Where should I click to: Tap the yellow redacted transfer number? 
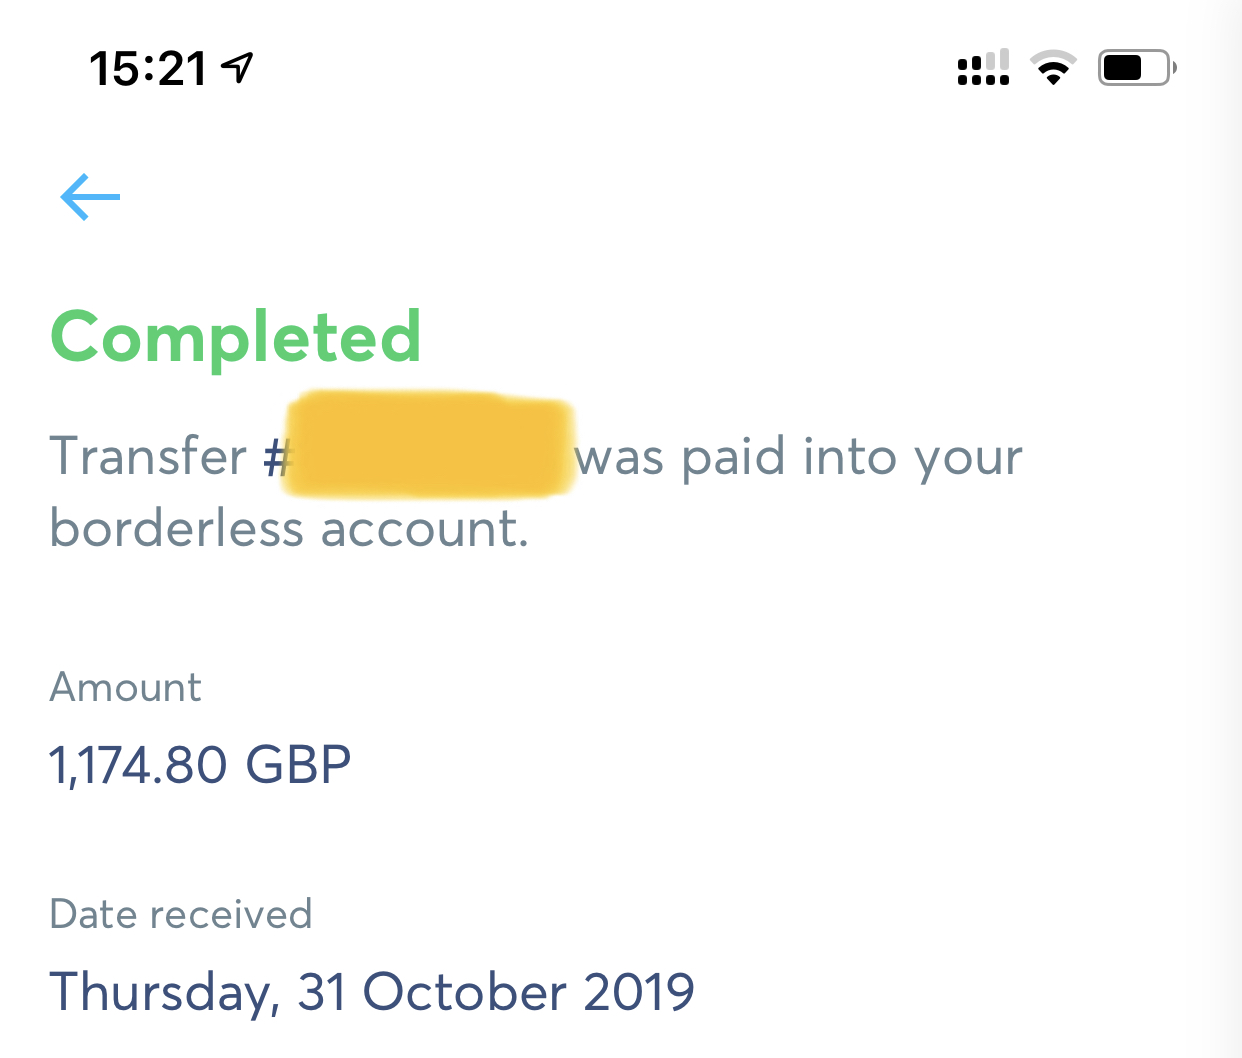coord(430,445)
